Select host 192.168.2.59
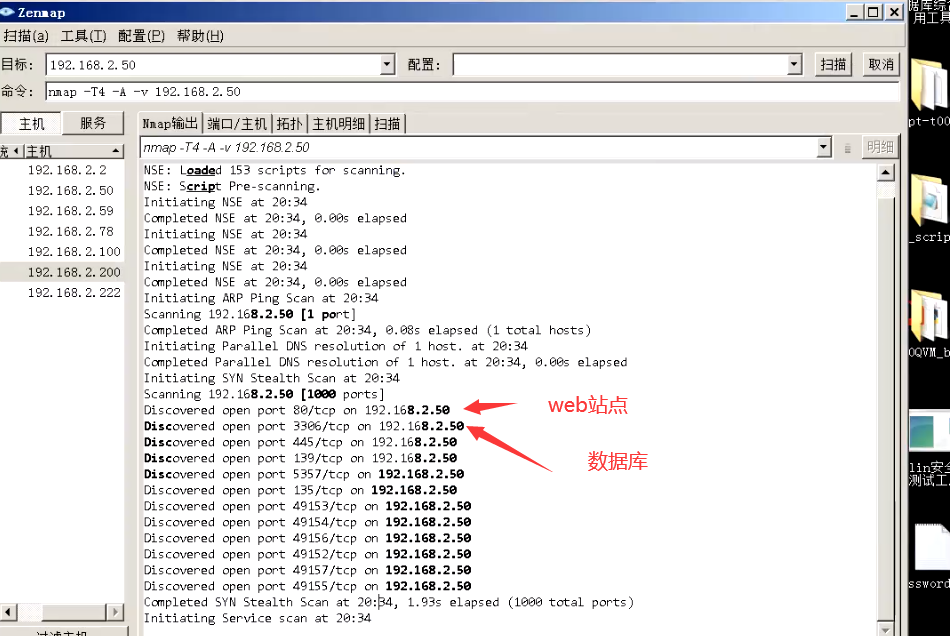Viewport: 950px width, 636px height. click(70, 211)
